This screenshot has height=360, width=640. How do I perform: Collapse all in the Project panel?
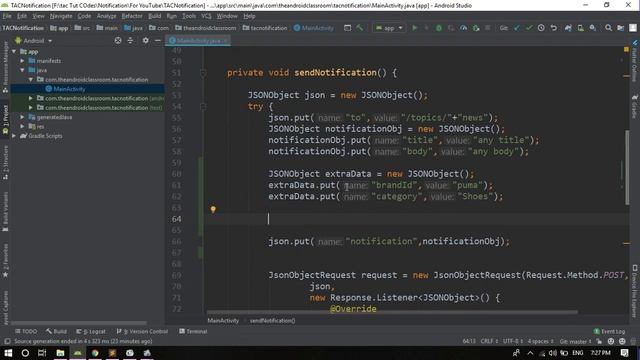coord(130,40)
